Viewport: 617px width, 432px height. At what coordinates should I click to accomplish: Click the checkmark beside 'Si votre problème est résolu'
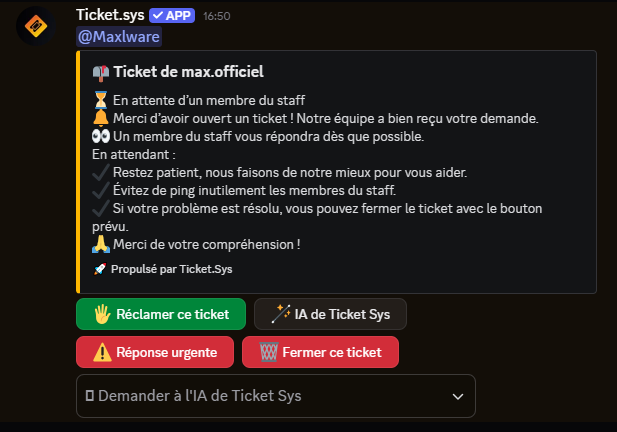tap(100, 209)
